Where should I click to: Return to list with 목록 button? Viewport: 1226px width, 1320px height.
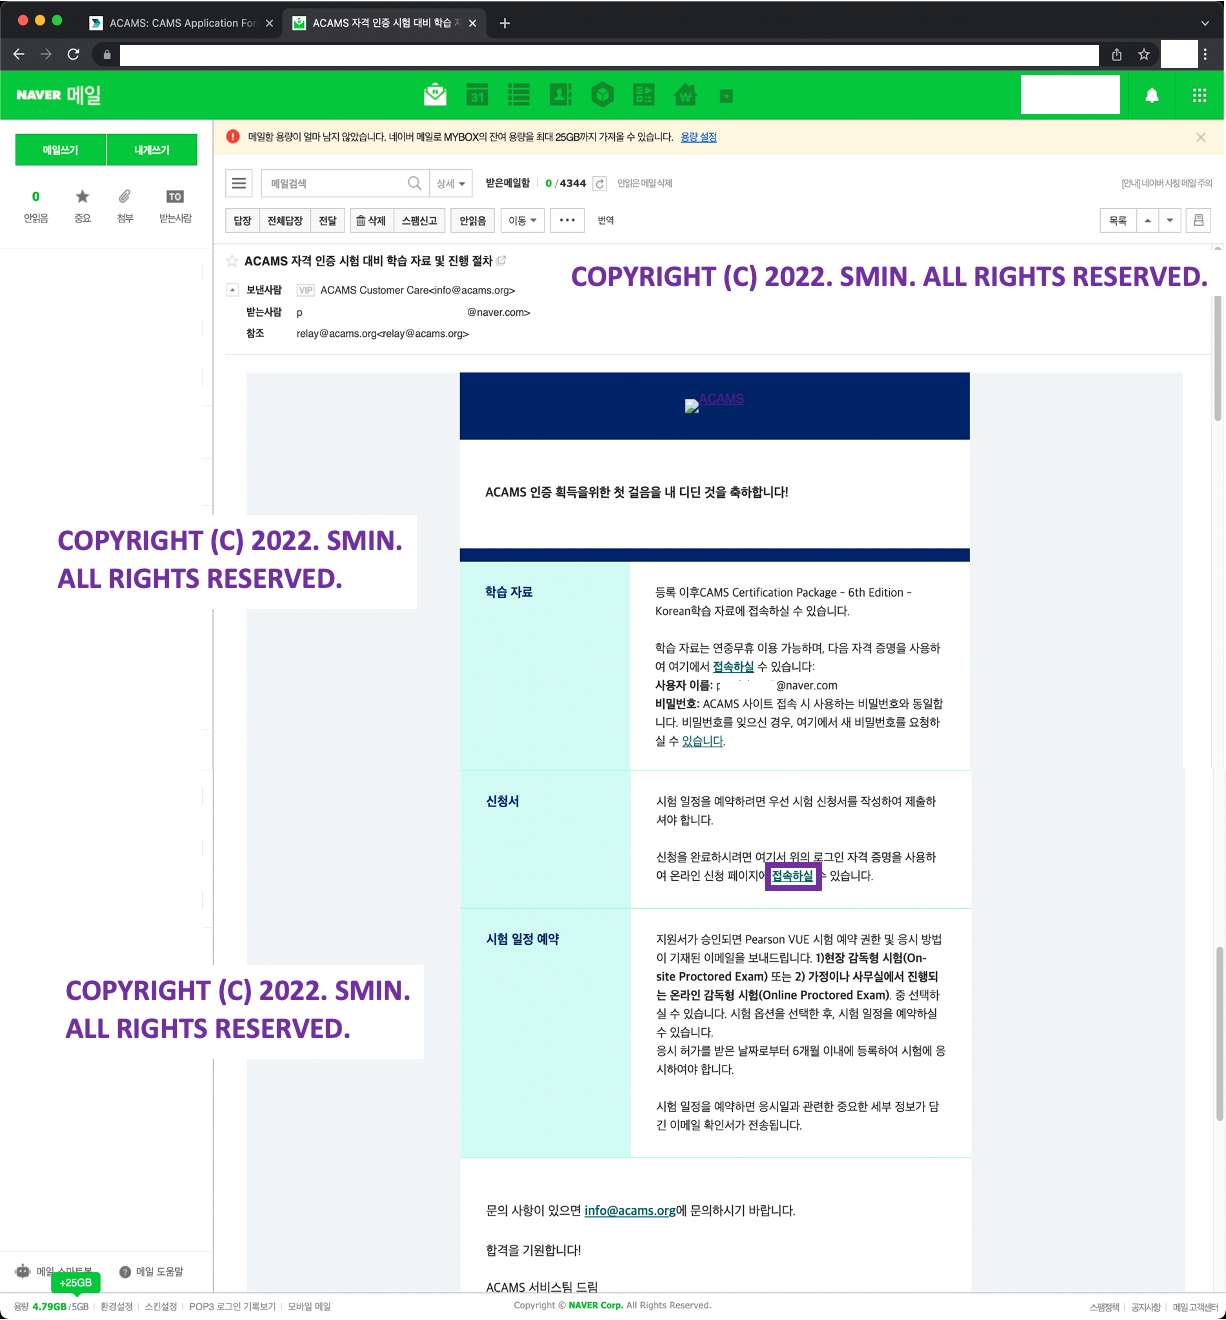(x=1118, y=221)
